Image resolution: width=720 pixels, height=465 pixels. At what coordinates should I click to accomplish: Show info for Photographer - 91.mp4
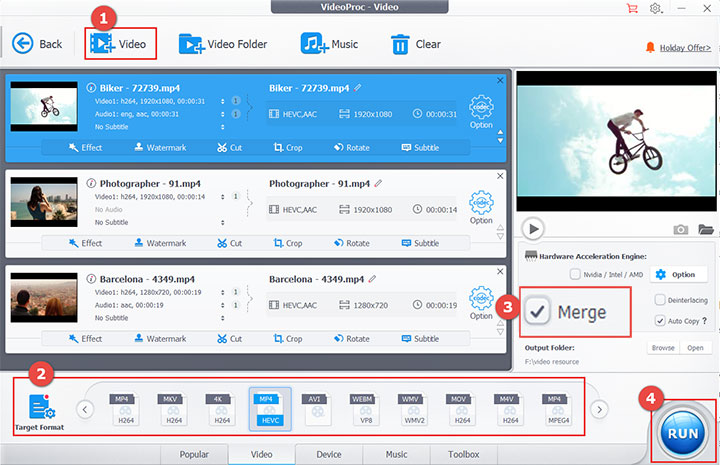pos(91,183)
